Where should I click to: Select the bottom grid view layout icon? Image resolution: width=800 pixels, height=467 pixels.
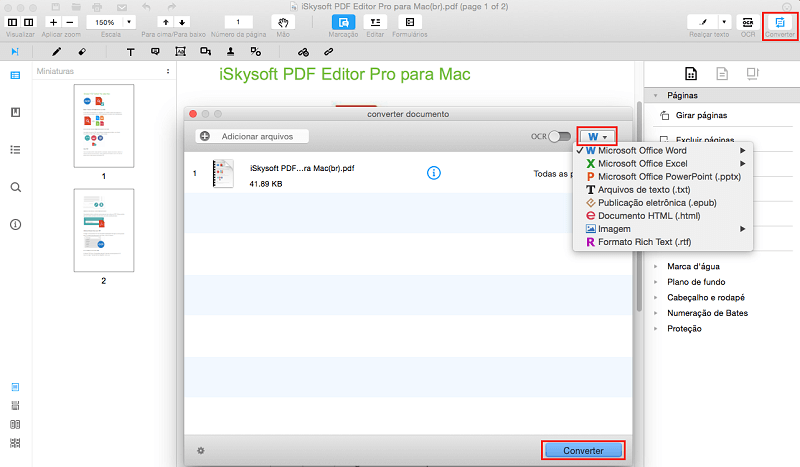coord(15,443)
